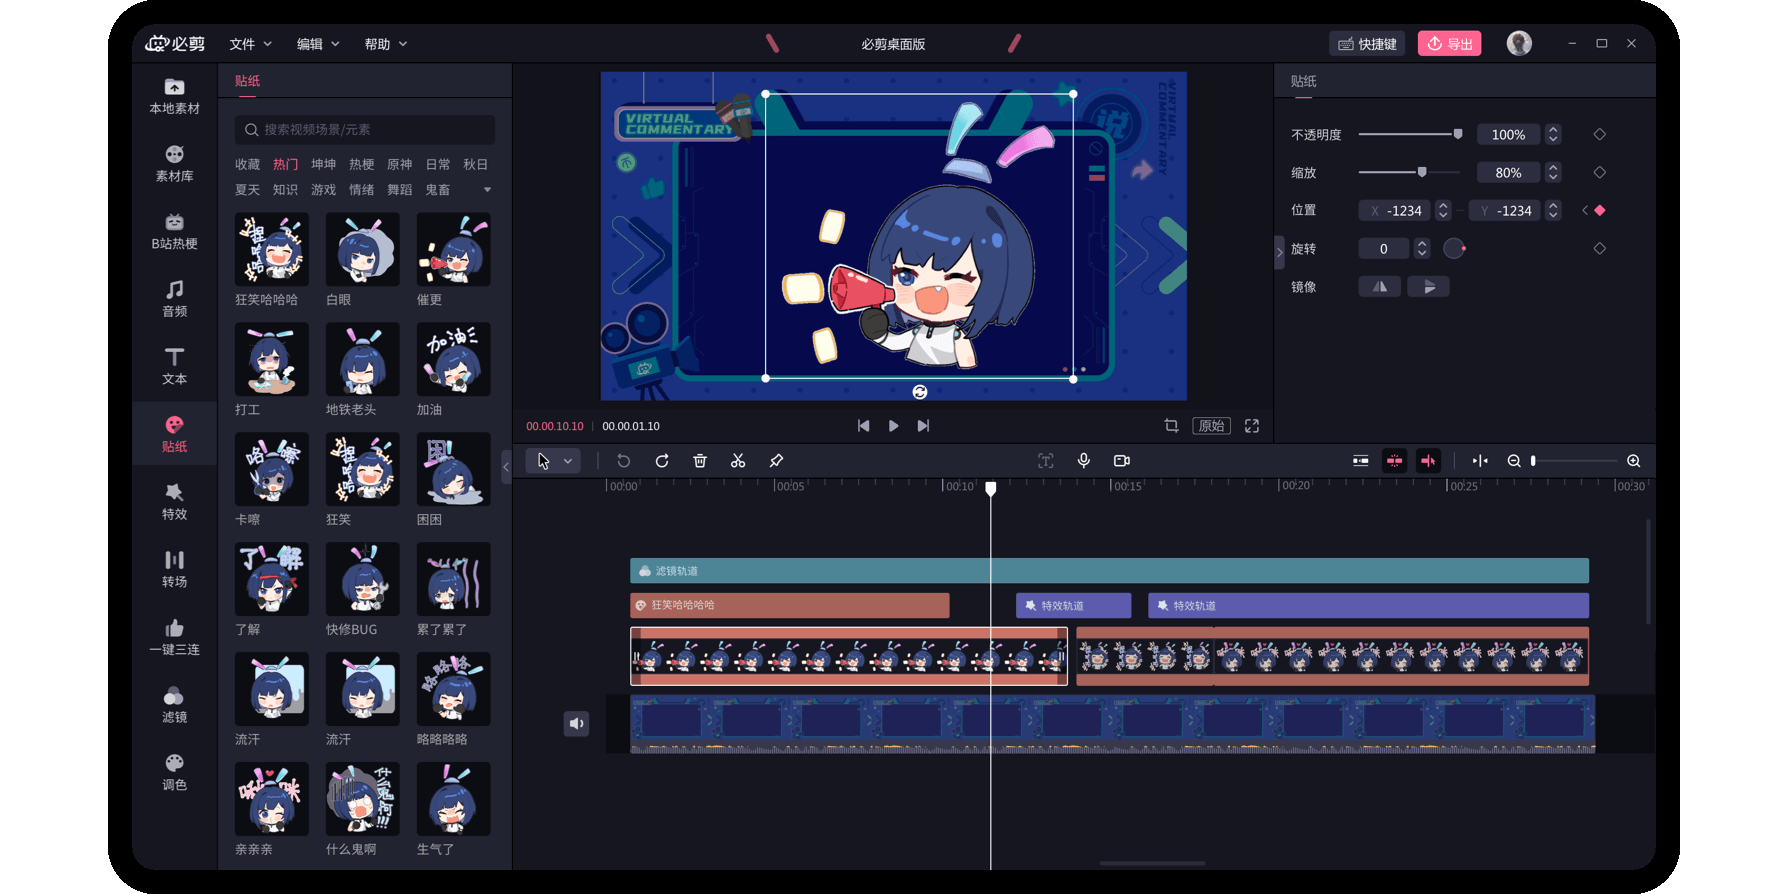1788x894 pixels.
Task: Toggle the 缩放 scale keyframe diamond
Action: click(1600, 172)
